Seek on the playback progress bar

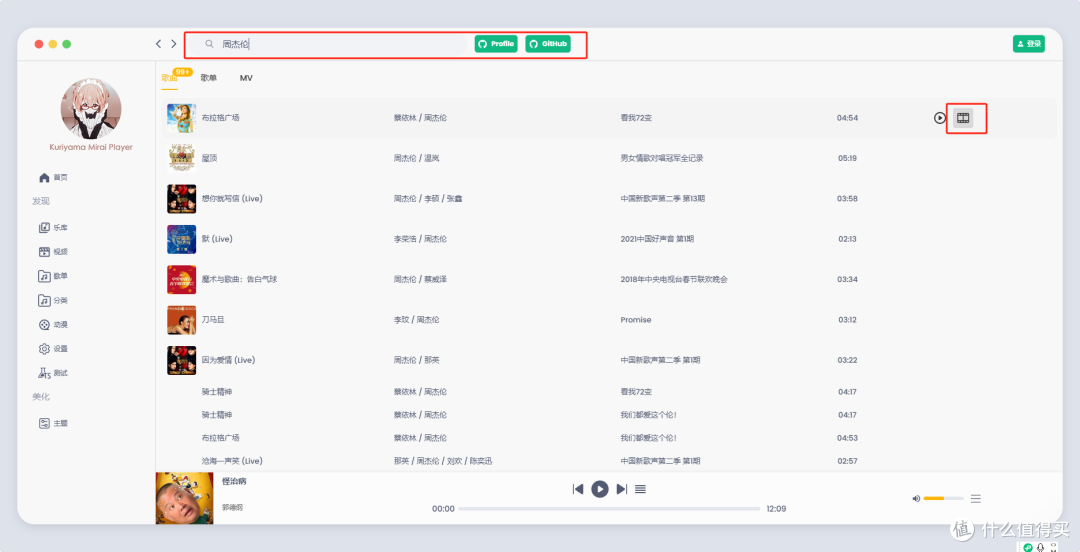point(609,509)
